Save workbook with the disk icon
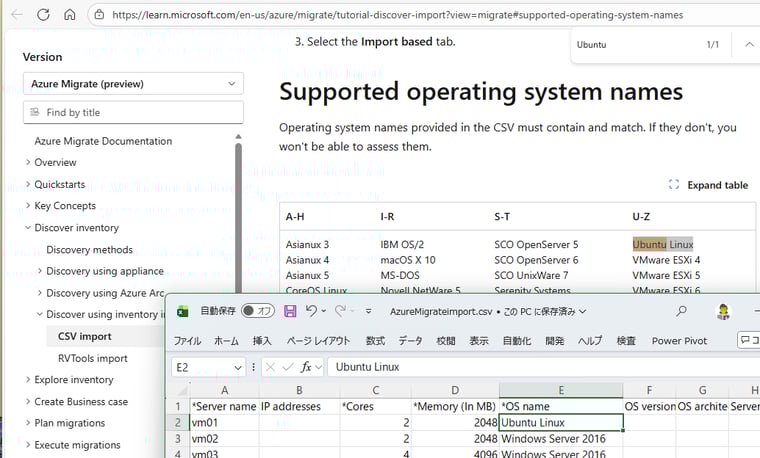This screenshot has width=760, height=458. [290, 311]
